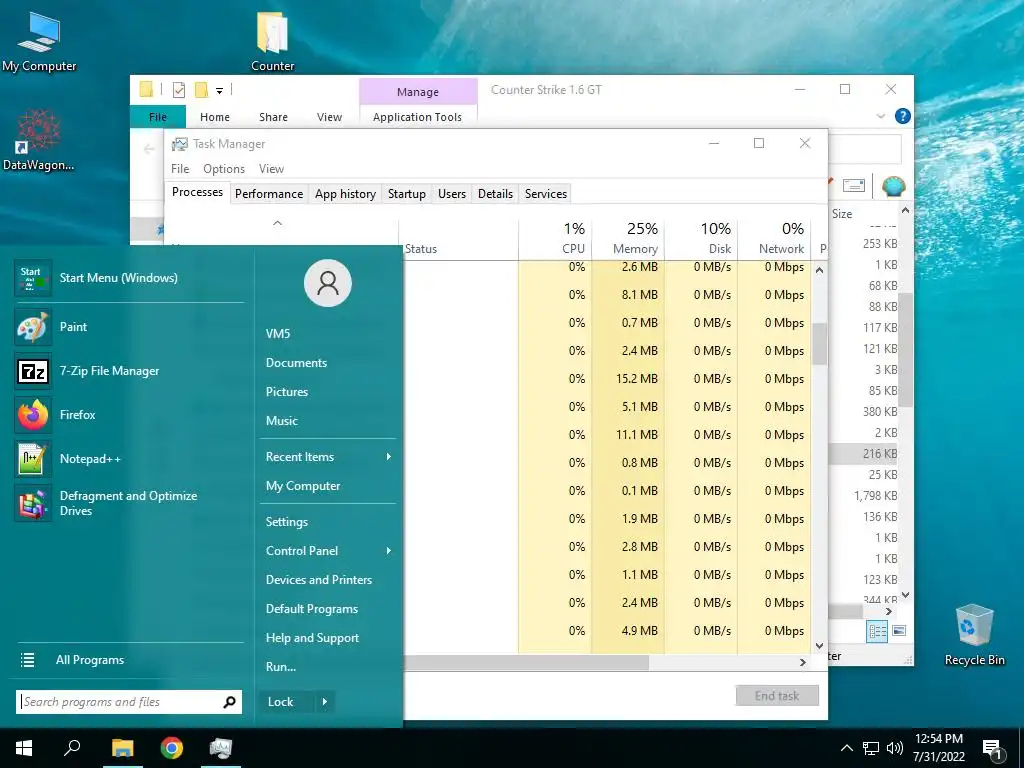Click the Explorer properties checkmark quick-access icon
The width and height of the screenshot is (1024, 768).
click(179, 90)
